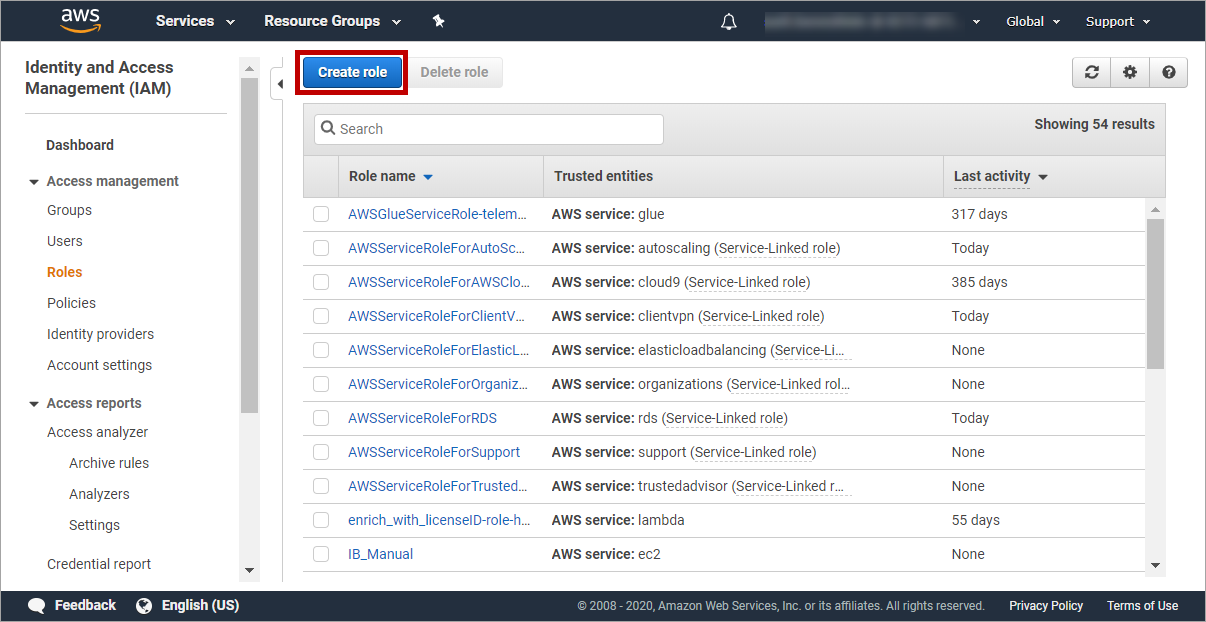Click the globe language icon
The image size is (1206, 622).
[144, 606]
